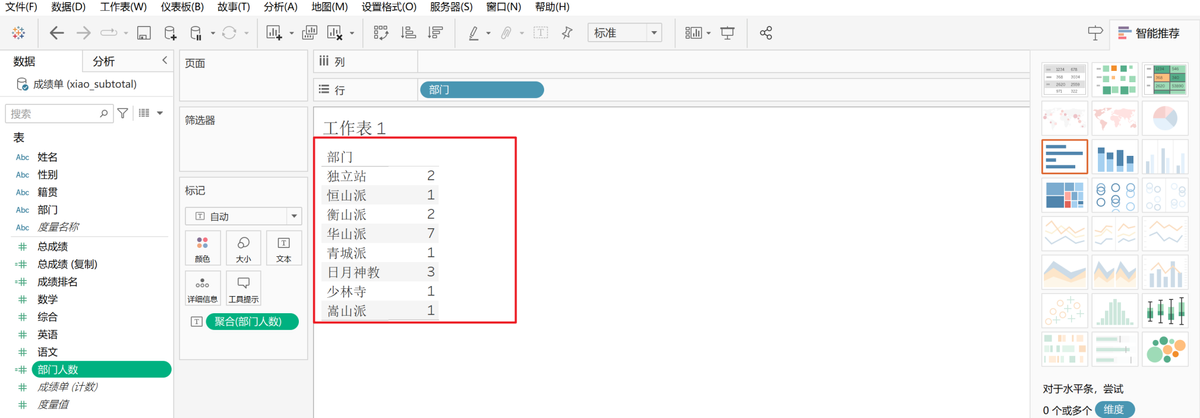Click the swap rows and columns icon
Image resolution: width=1200 pixels, height=418 pixels.
pyautogui.click(x=381, y=33)
